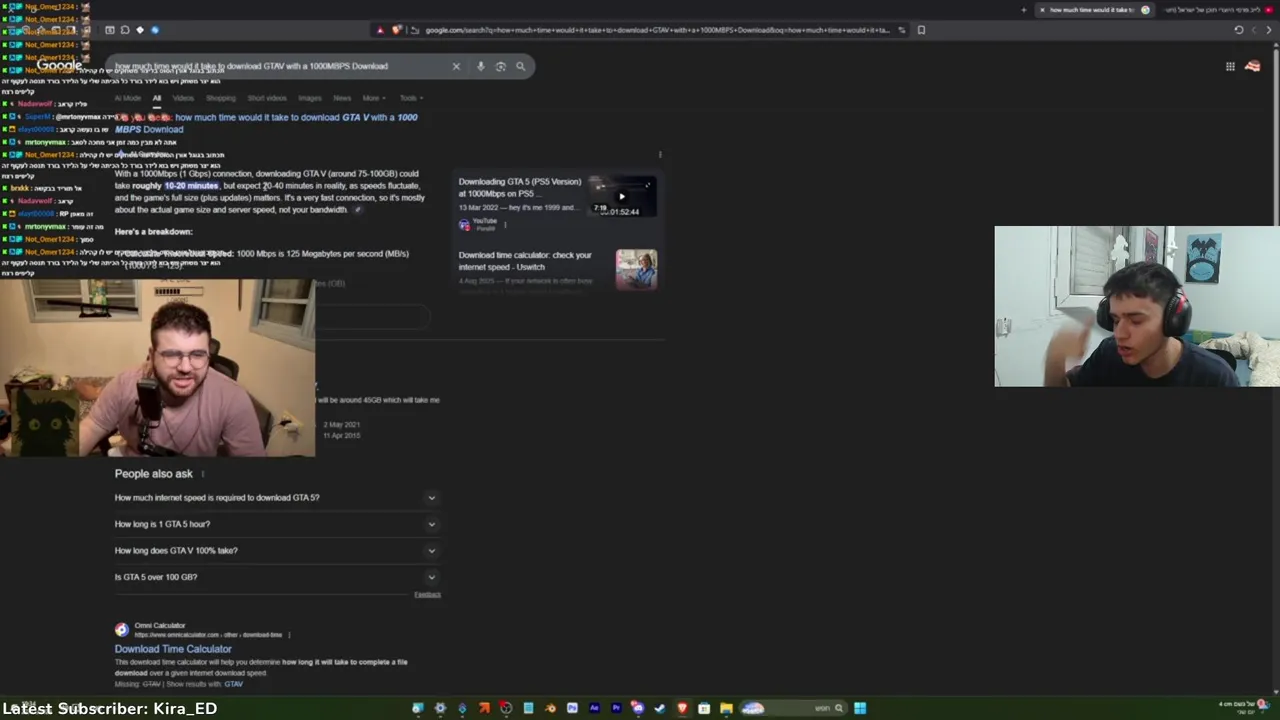Open the Tools dropdown in search filters
The image size is (1280, 720).
point(411,98)
